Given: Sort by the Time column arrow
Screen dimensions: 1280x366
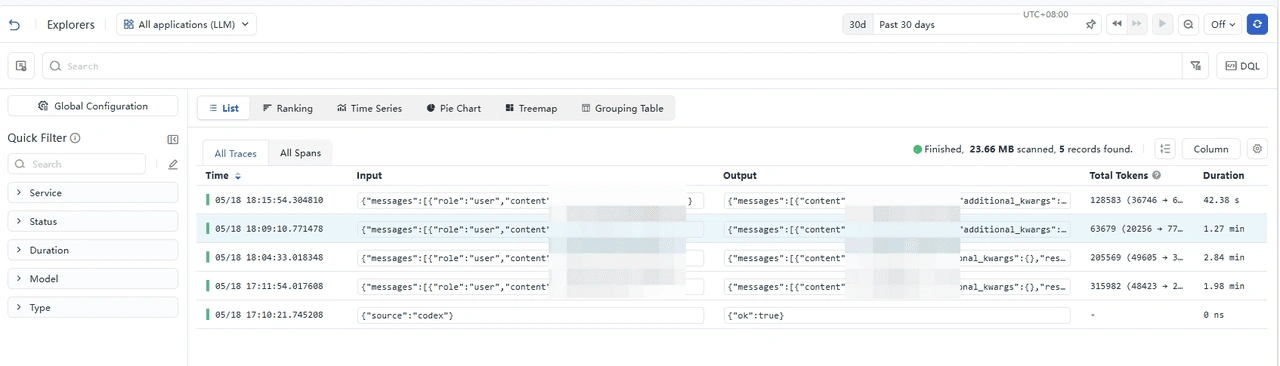Looking at the screenshot, I should click(x=238, y=176).
